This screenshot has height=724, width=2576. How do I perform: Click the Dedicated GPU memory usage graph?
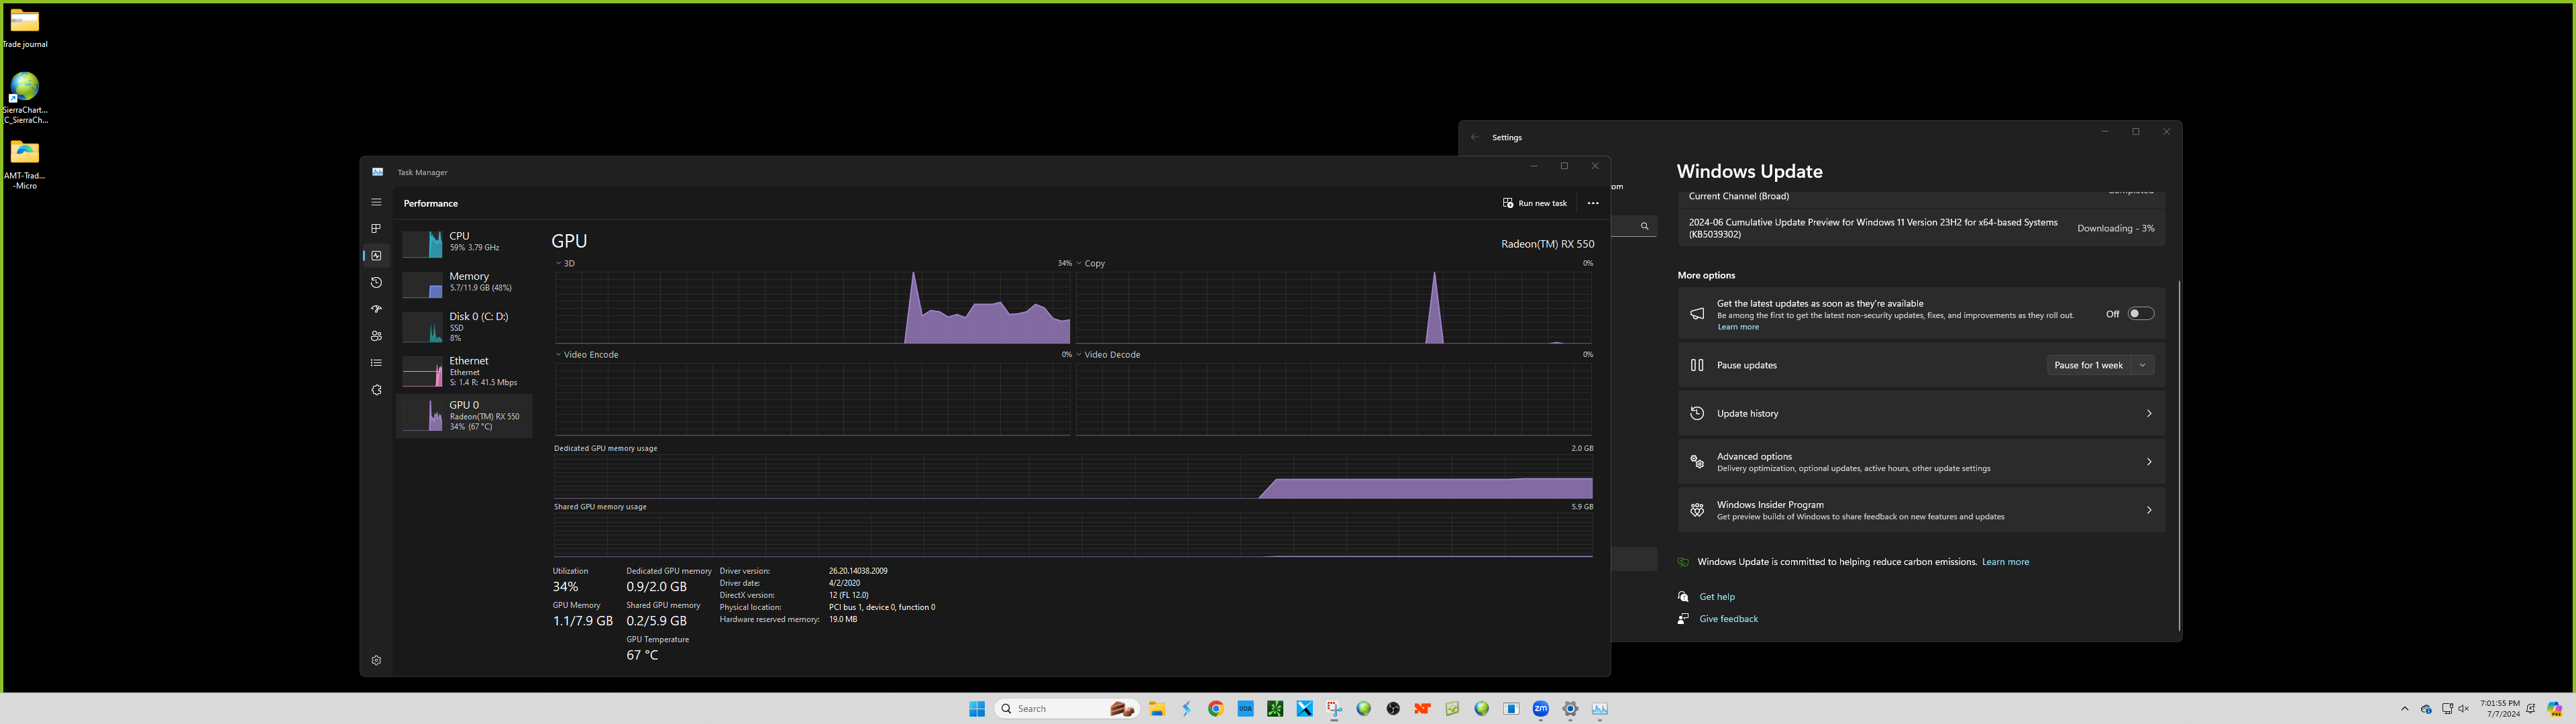point(1073,477)
